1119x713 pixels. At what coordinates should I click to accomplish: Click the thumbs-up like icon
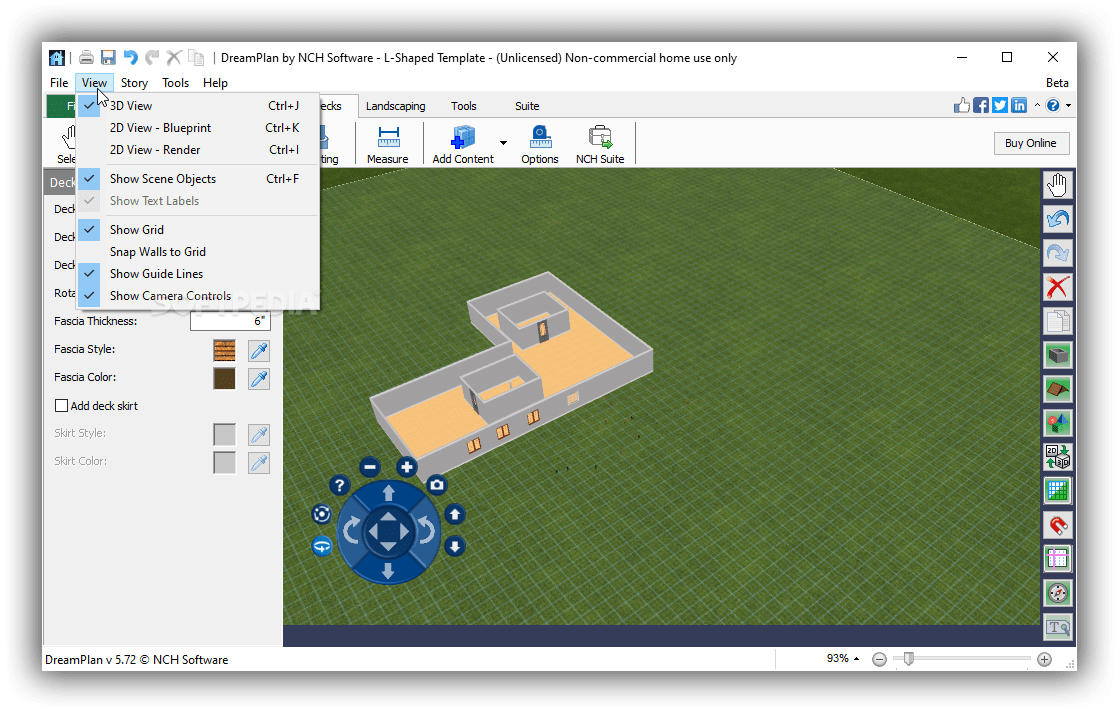click(961, 106)
